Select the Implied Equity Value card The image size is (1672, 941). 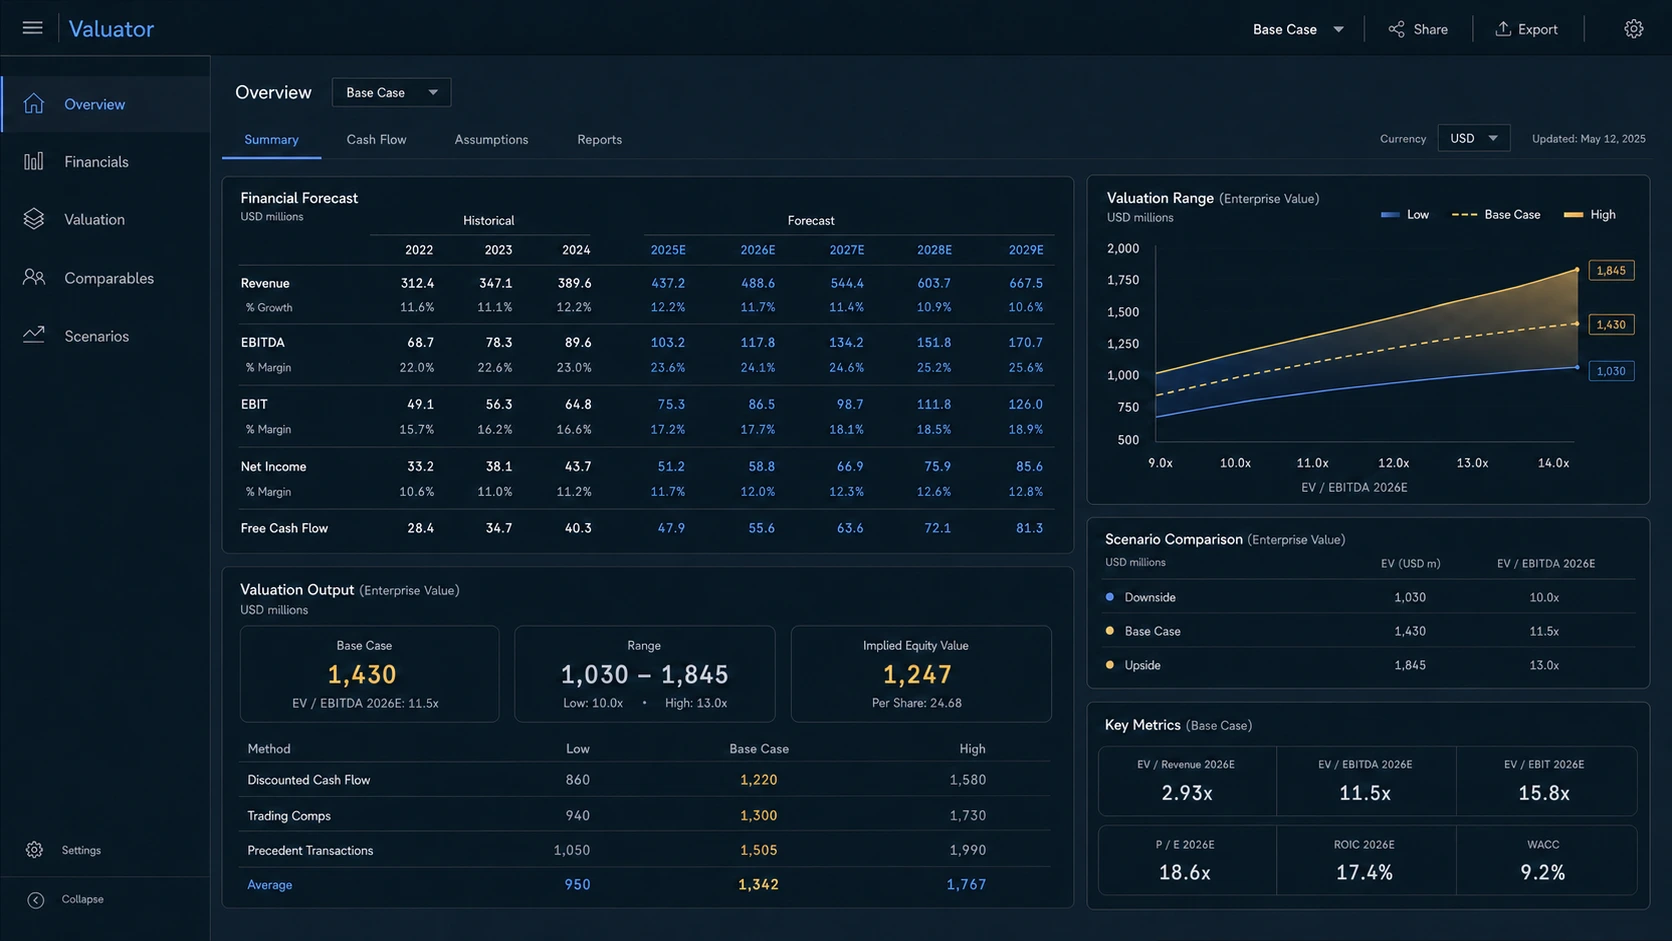tap(921, 674)
